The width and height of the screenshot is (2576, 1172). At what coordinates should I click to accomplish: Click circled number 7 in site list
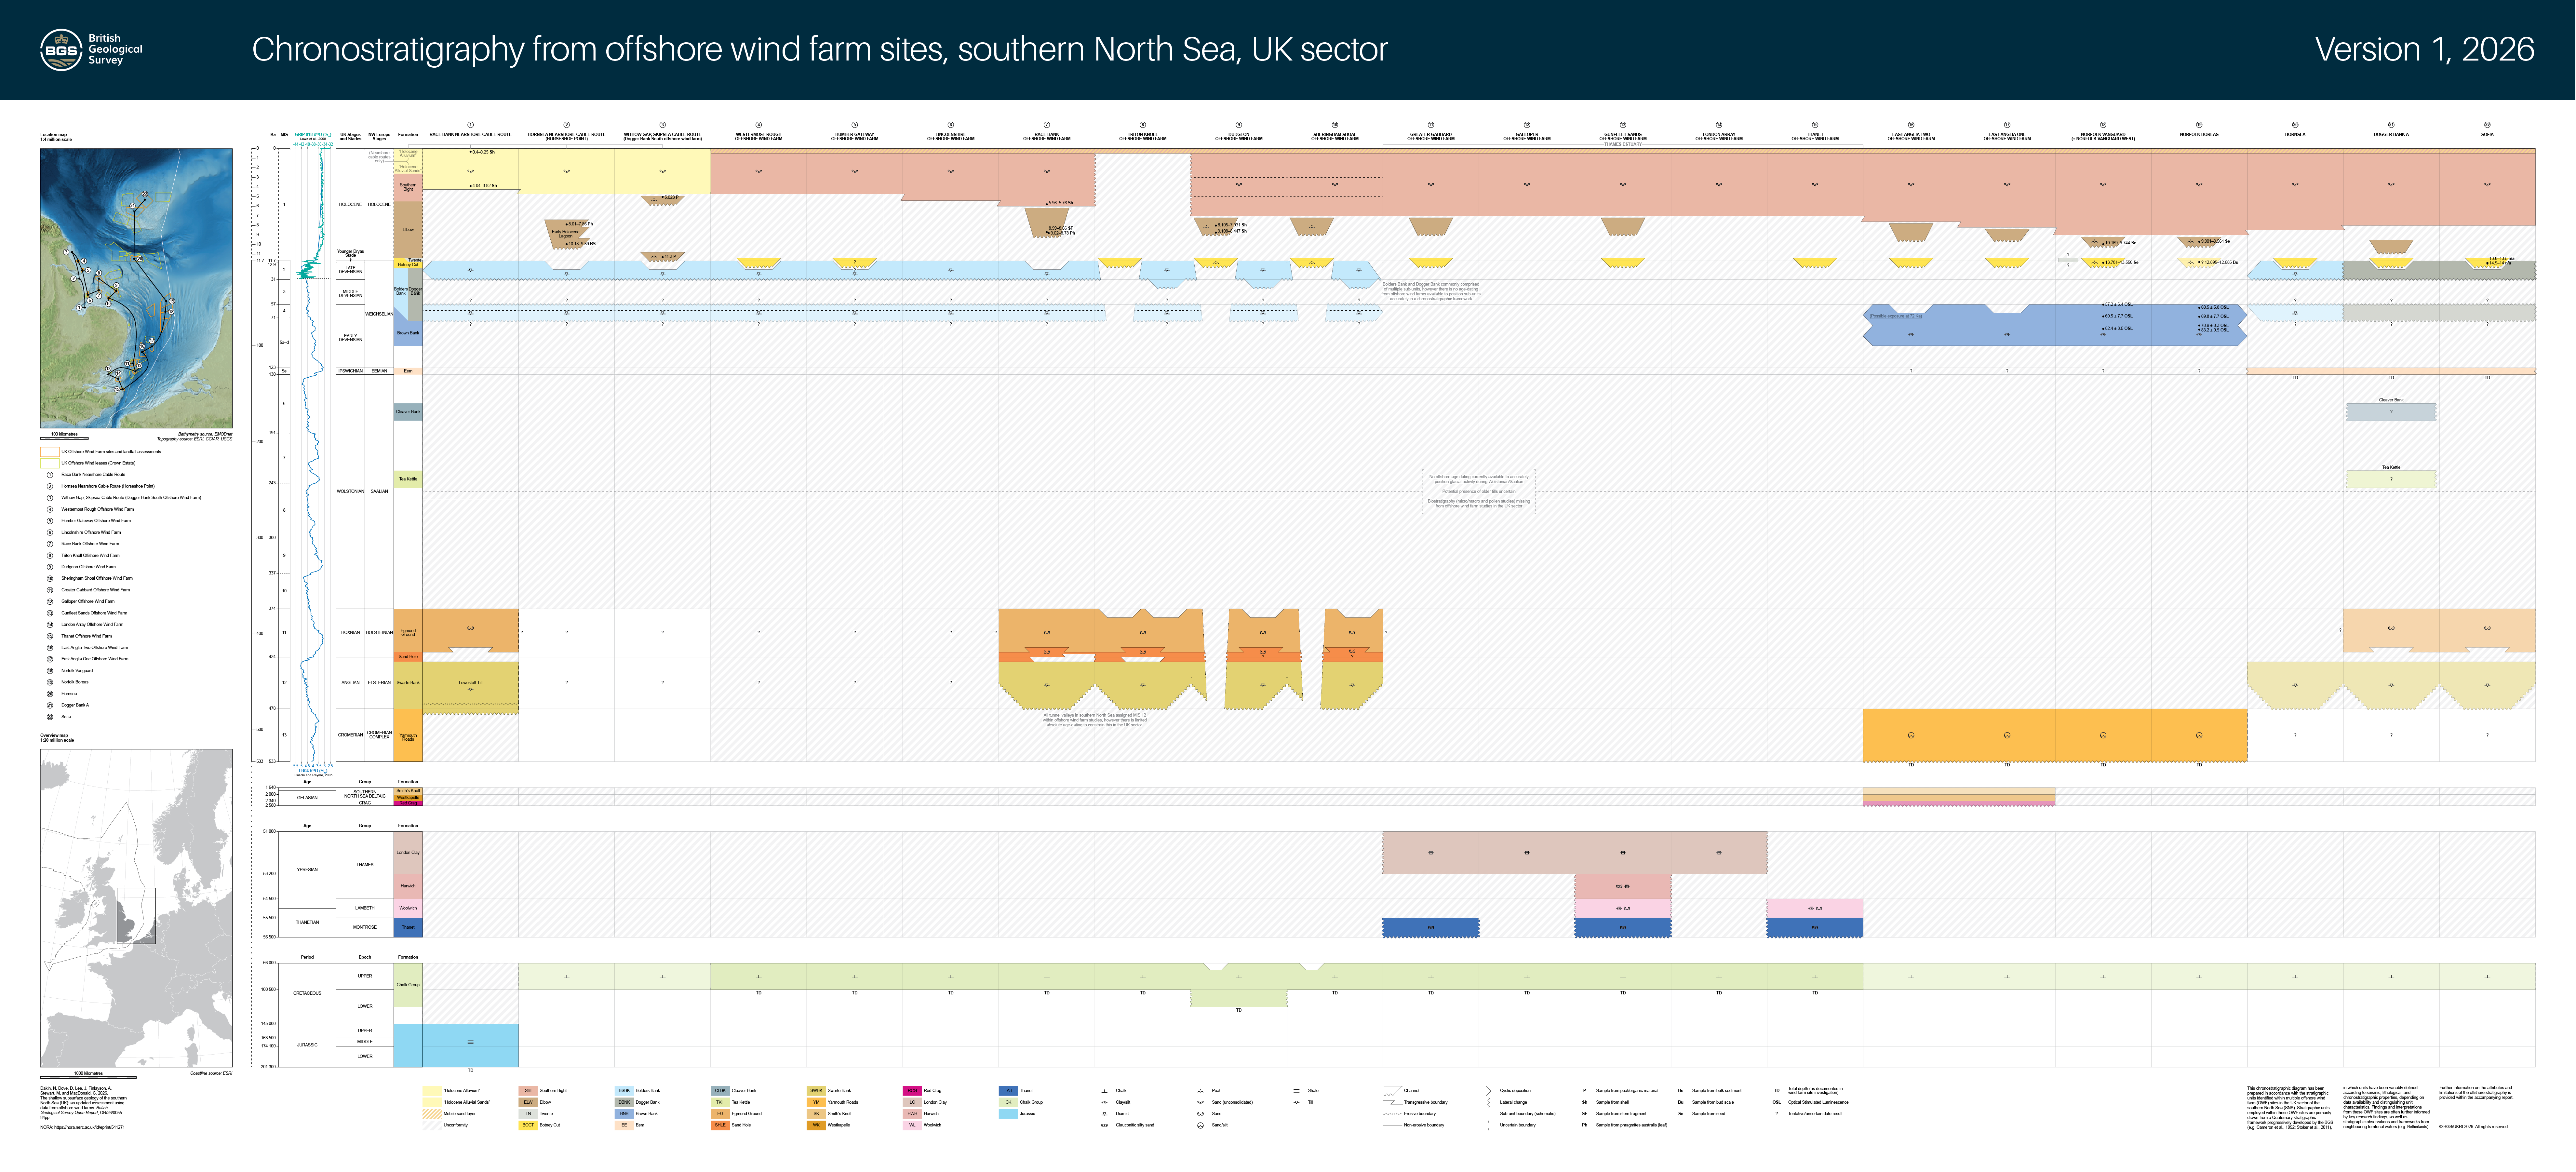point(50,544)
